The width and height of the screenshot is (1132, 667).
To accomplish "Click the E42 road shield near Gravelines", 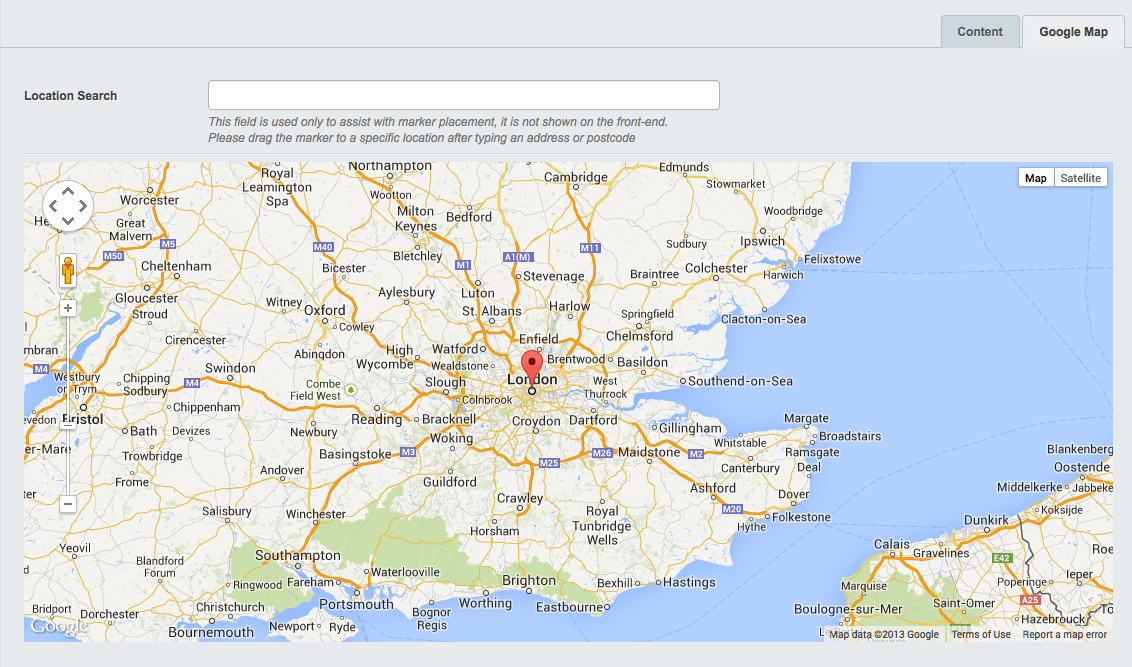I will [1002, 558].
